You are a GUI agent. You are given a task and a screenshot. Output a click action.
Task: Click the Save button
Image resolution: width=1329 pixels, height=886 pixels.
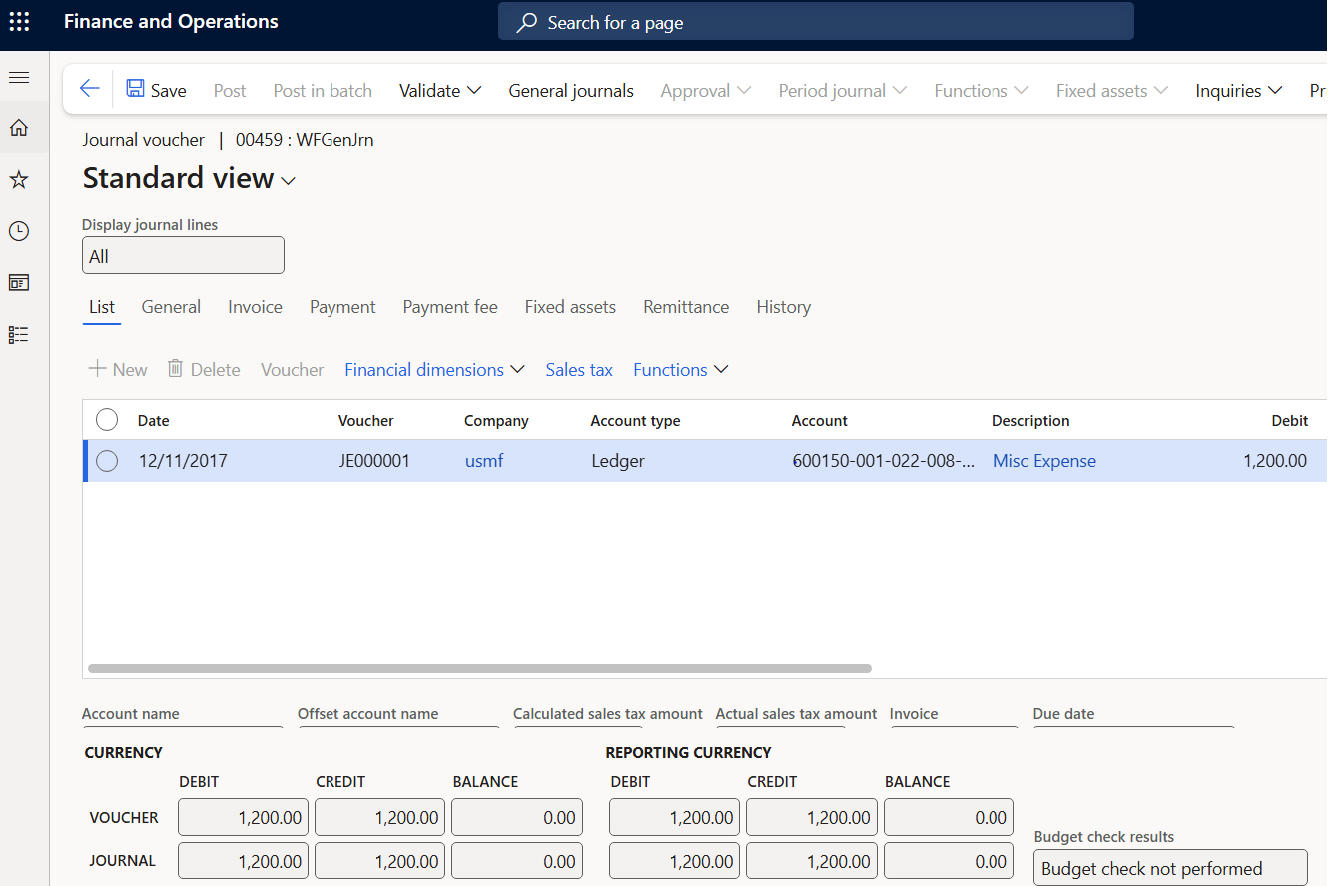coord(157,90)
